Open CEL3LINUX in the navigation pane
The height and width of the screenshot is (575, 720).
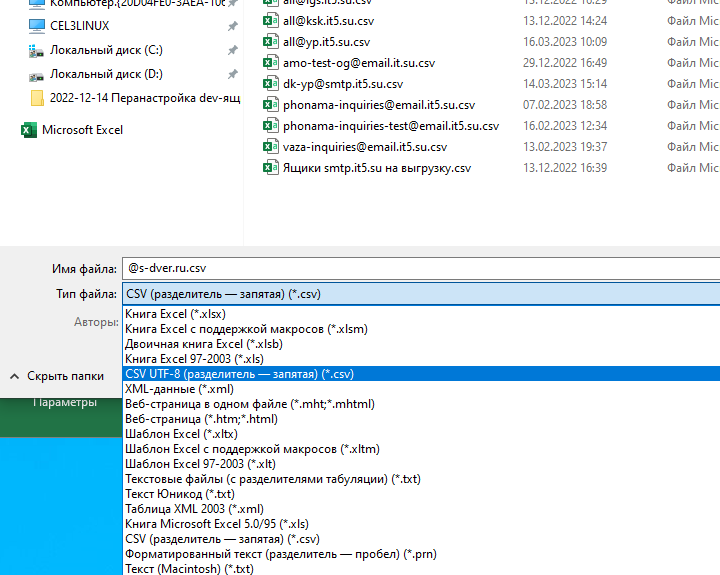coord(79,26)
